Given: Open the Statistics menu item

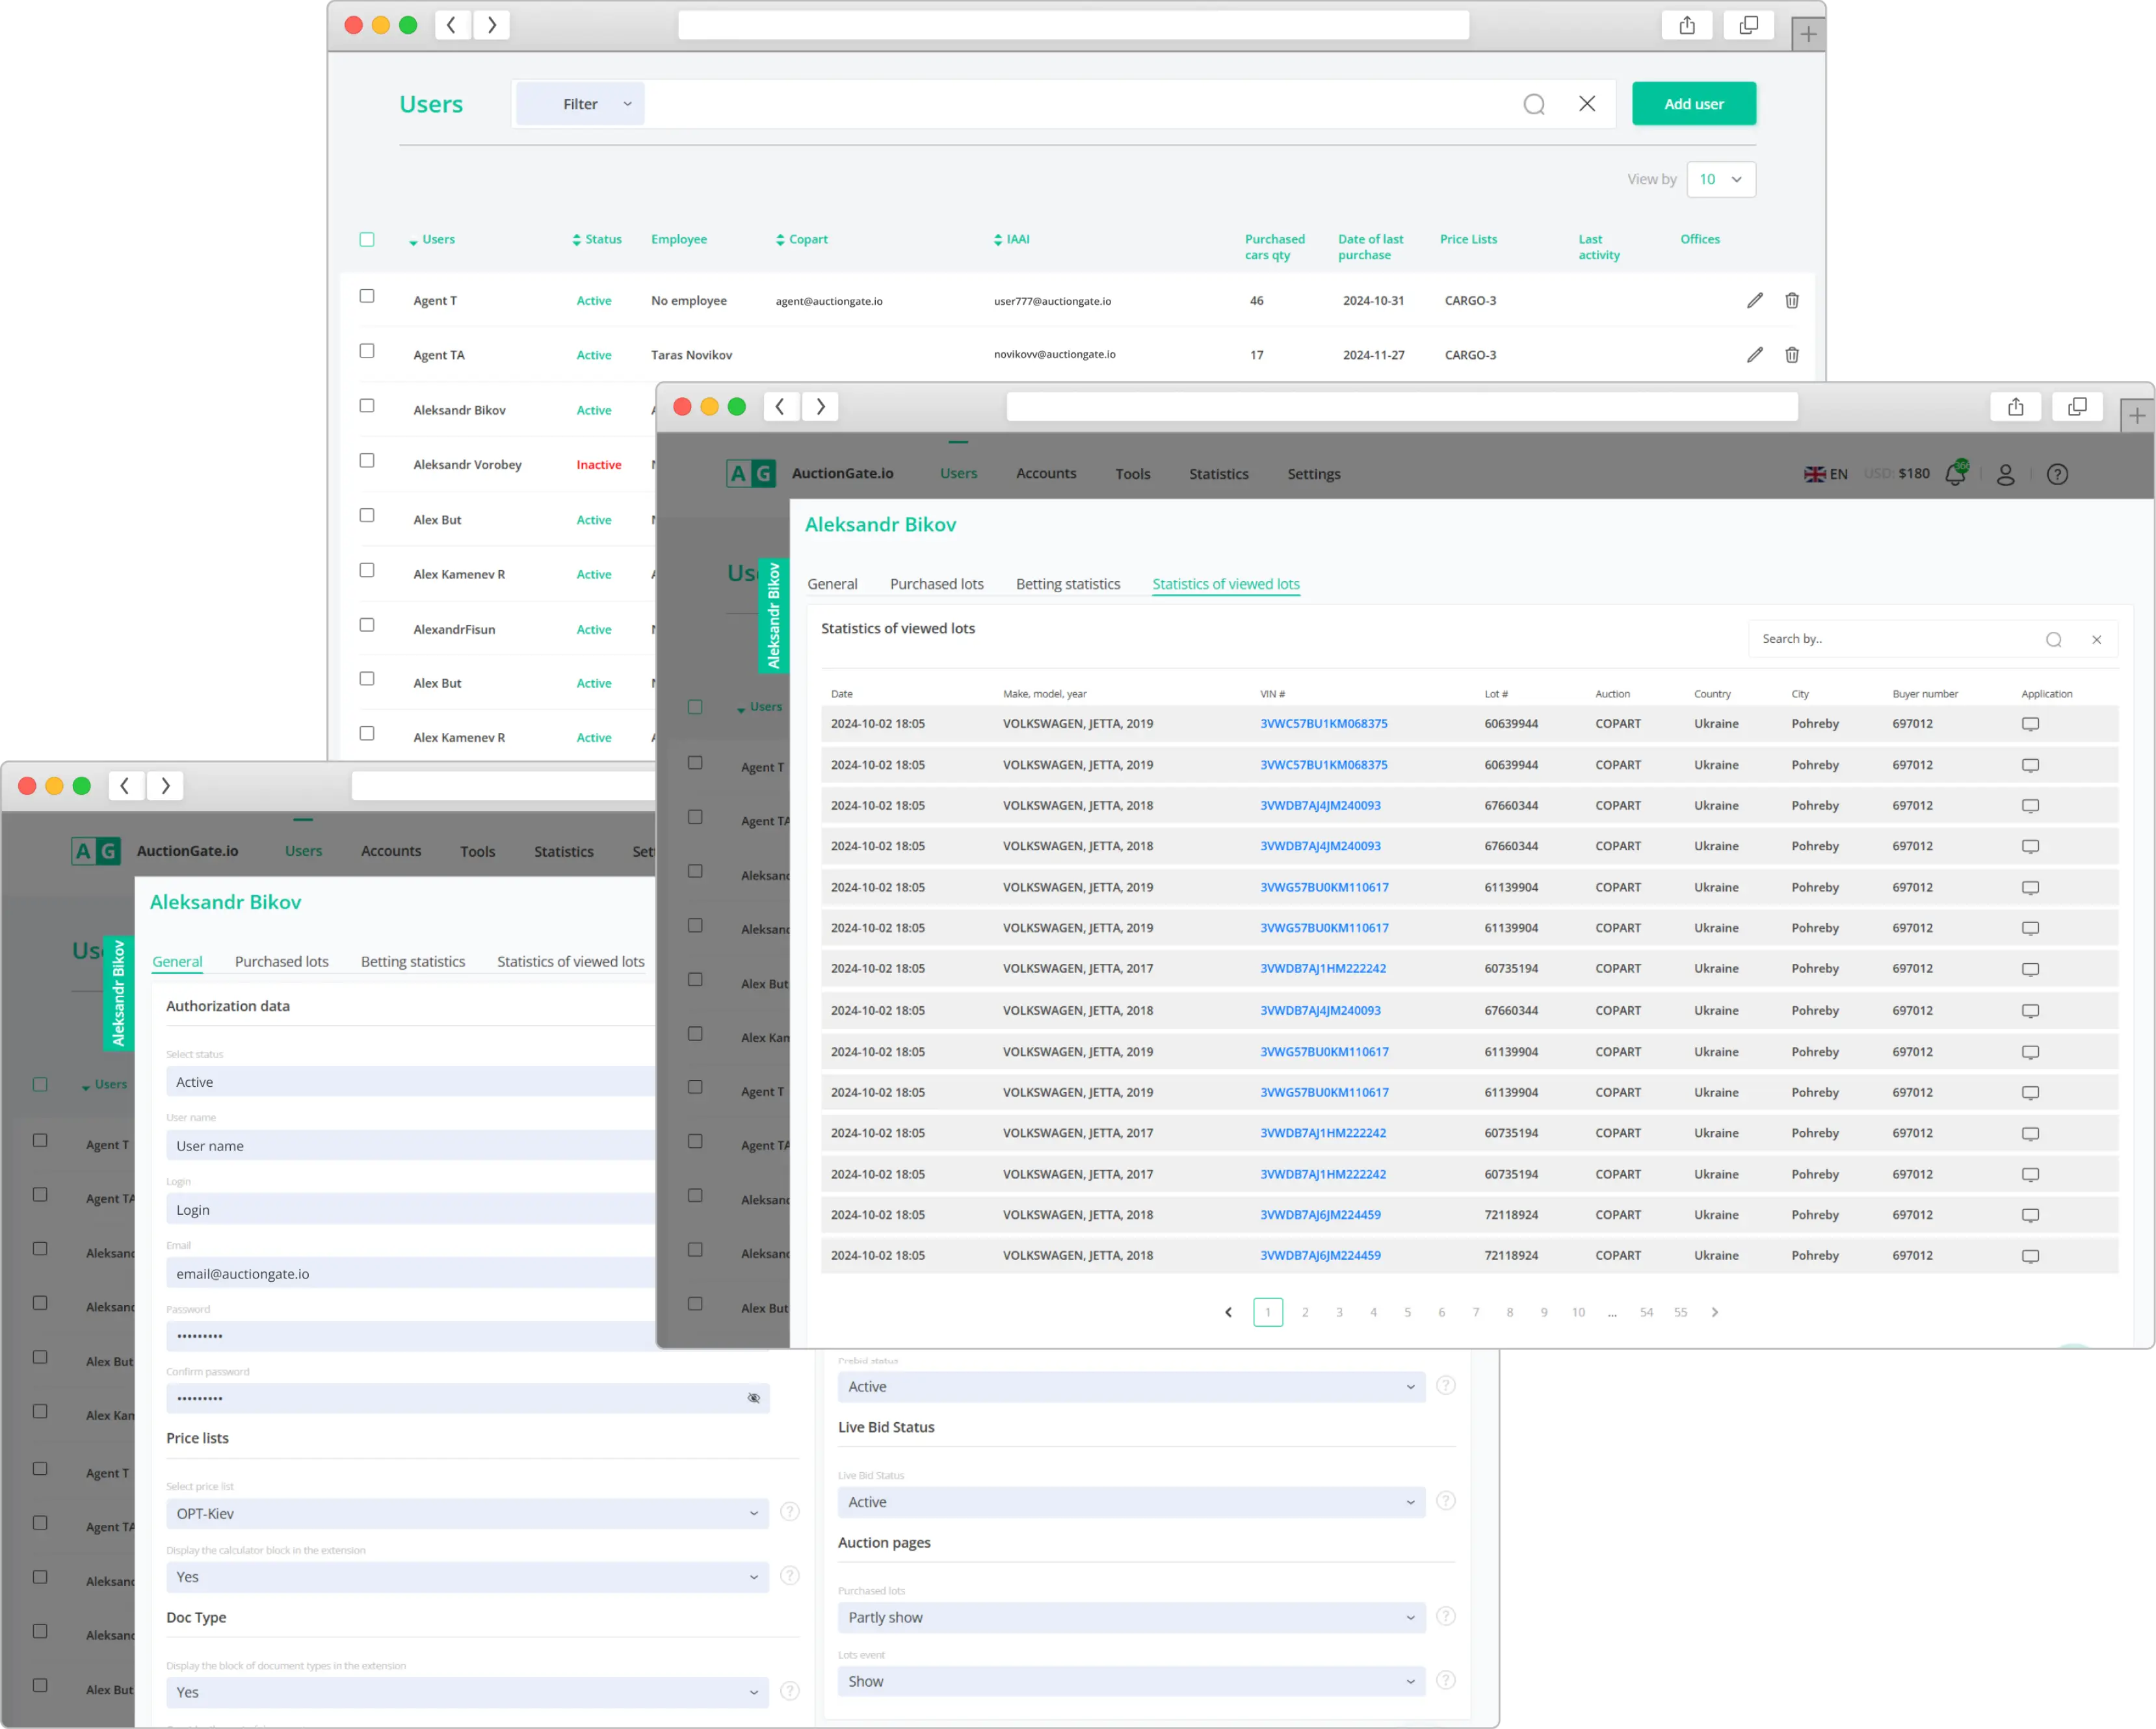Looking at the screenshot, I should (x=1219, y=474).
